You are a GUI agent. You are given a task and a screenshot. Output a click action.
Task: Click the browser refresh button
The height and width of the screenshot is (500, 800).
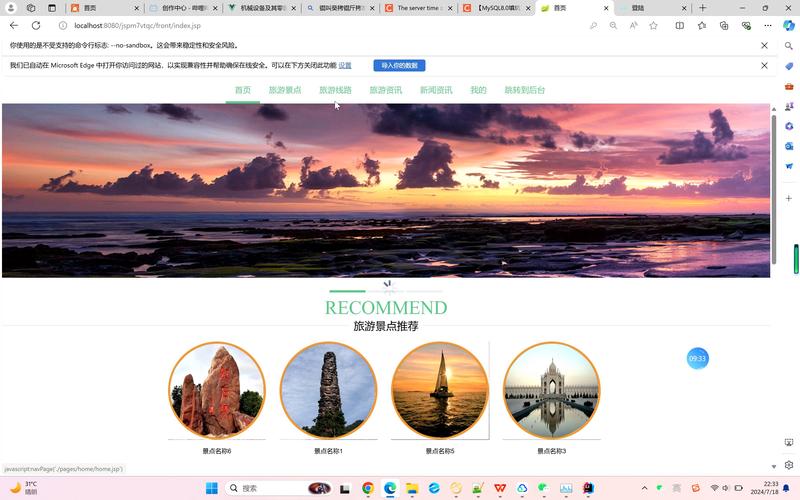pyautogui.click(x=36, y=25)
